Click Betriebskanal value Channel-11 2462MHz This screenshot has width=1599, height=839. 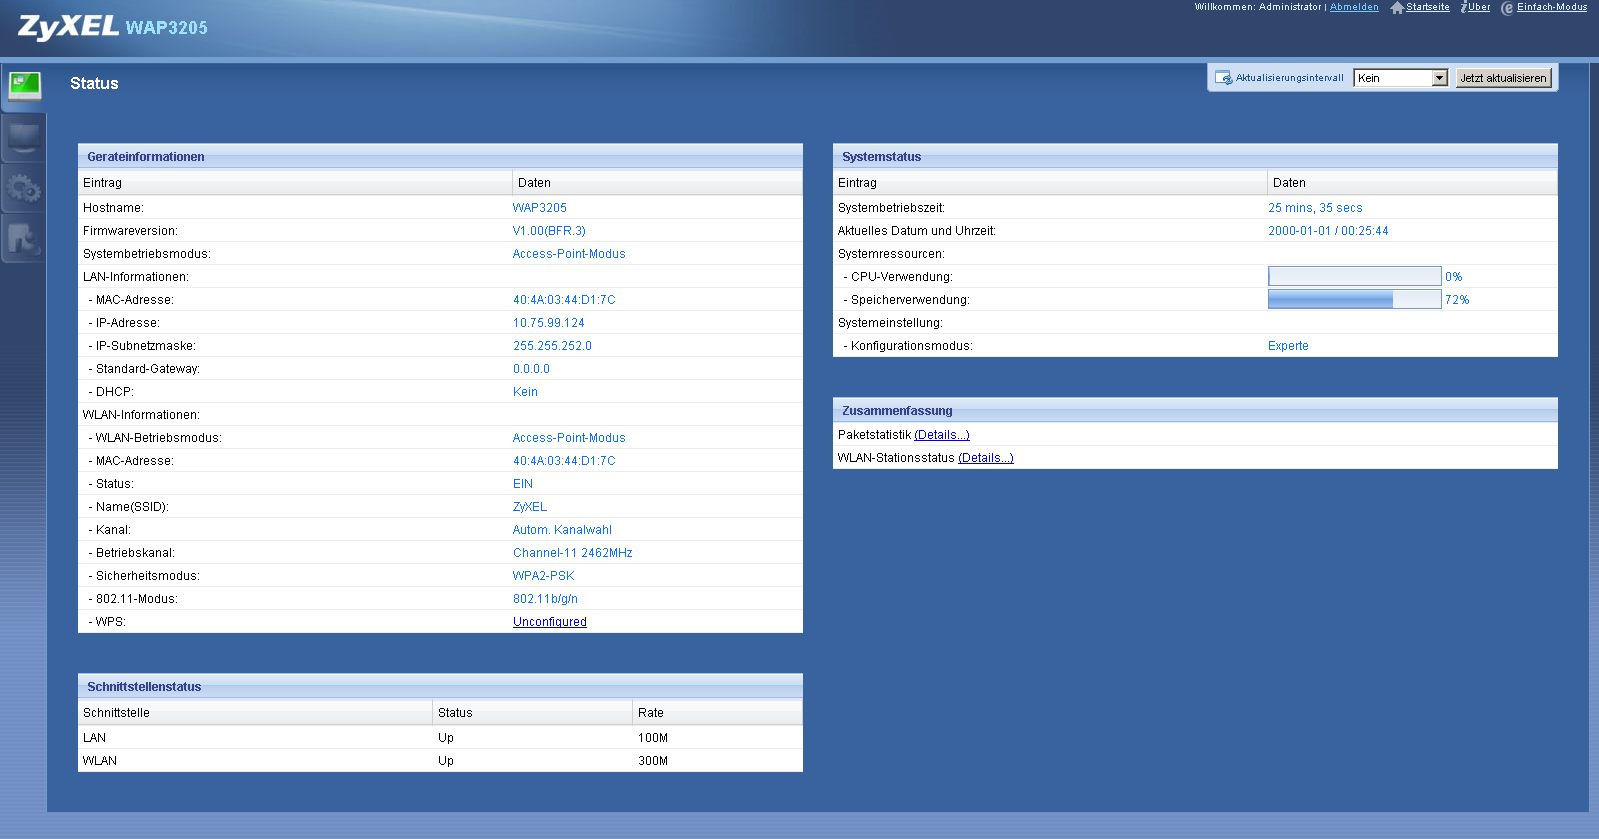[x=572, y=553]
